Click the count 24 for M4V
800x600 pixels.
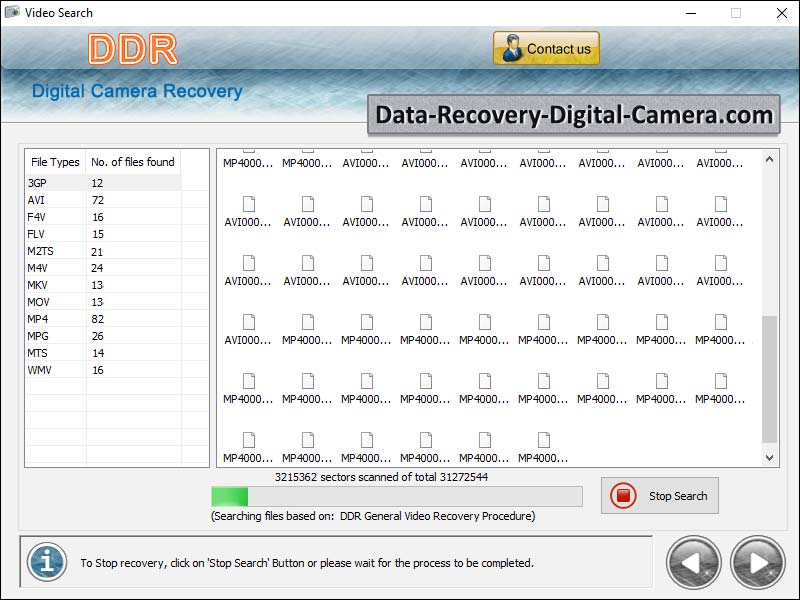(97, 268)
